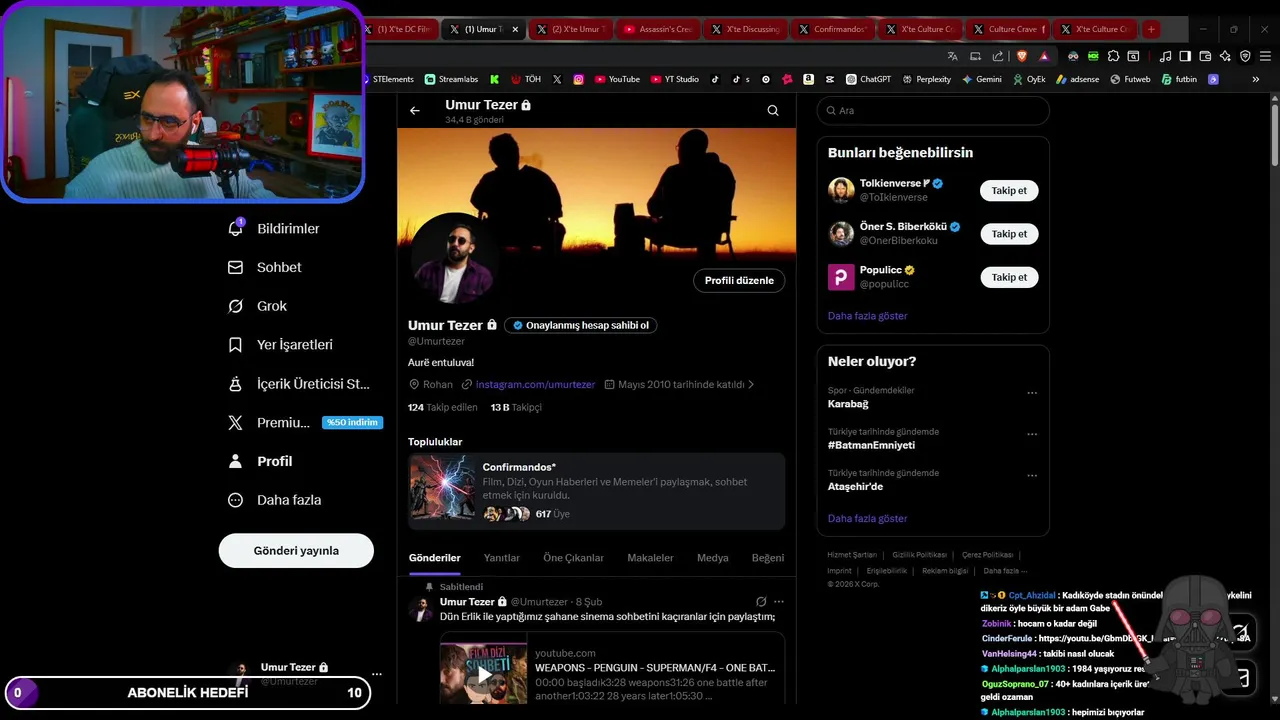1280x720 pixels.
Task: Open more options dots on pinned post
Action: (x=779, y=602)
